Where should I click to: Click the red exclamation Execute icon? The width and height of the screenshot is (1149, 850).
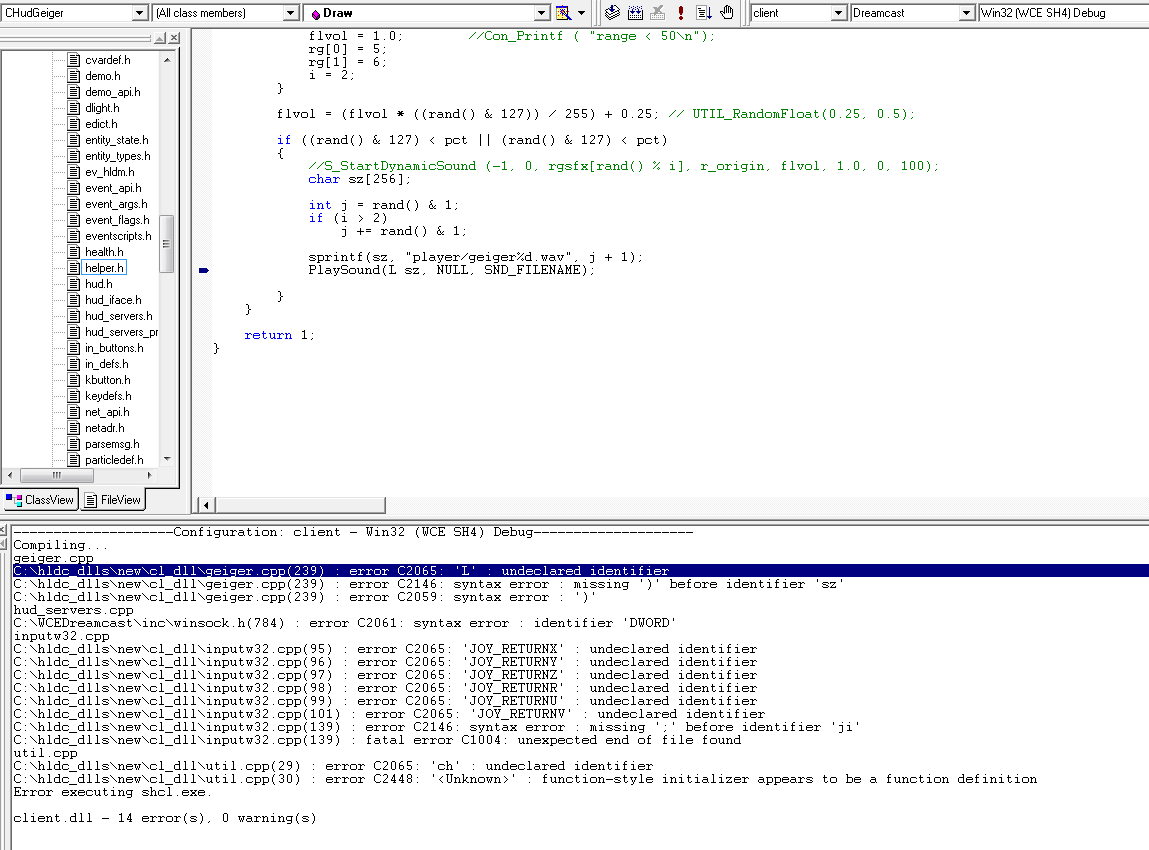click(681, 12)
